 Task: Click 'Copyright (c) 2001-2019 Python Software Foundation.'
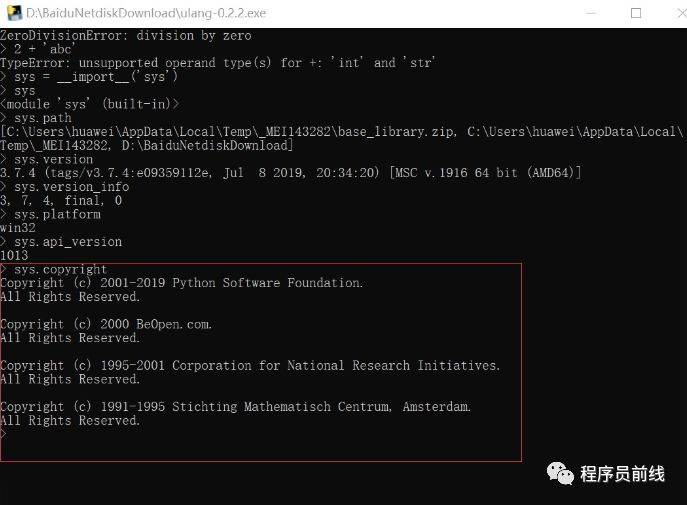[x=181, y=283]
